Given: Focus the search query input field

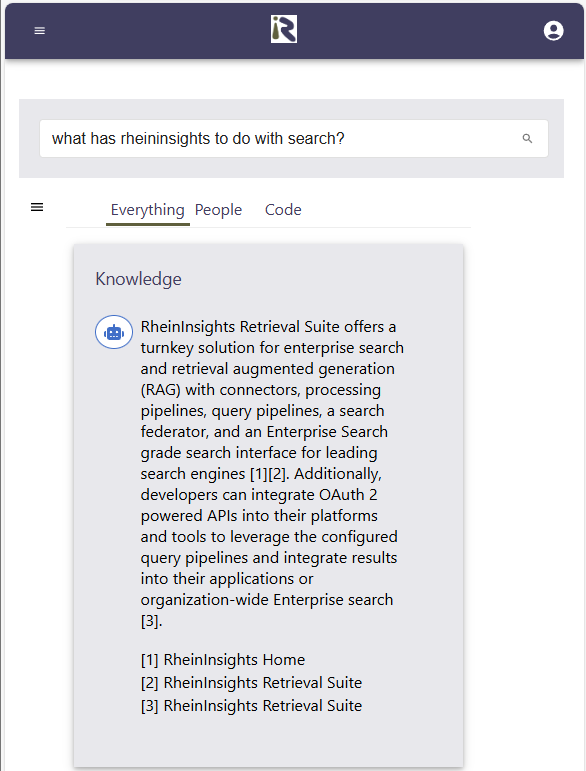Looking at the screenshot, I should [293, 139].
